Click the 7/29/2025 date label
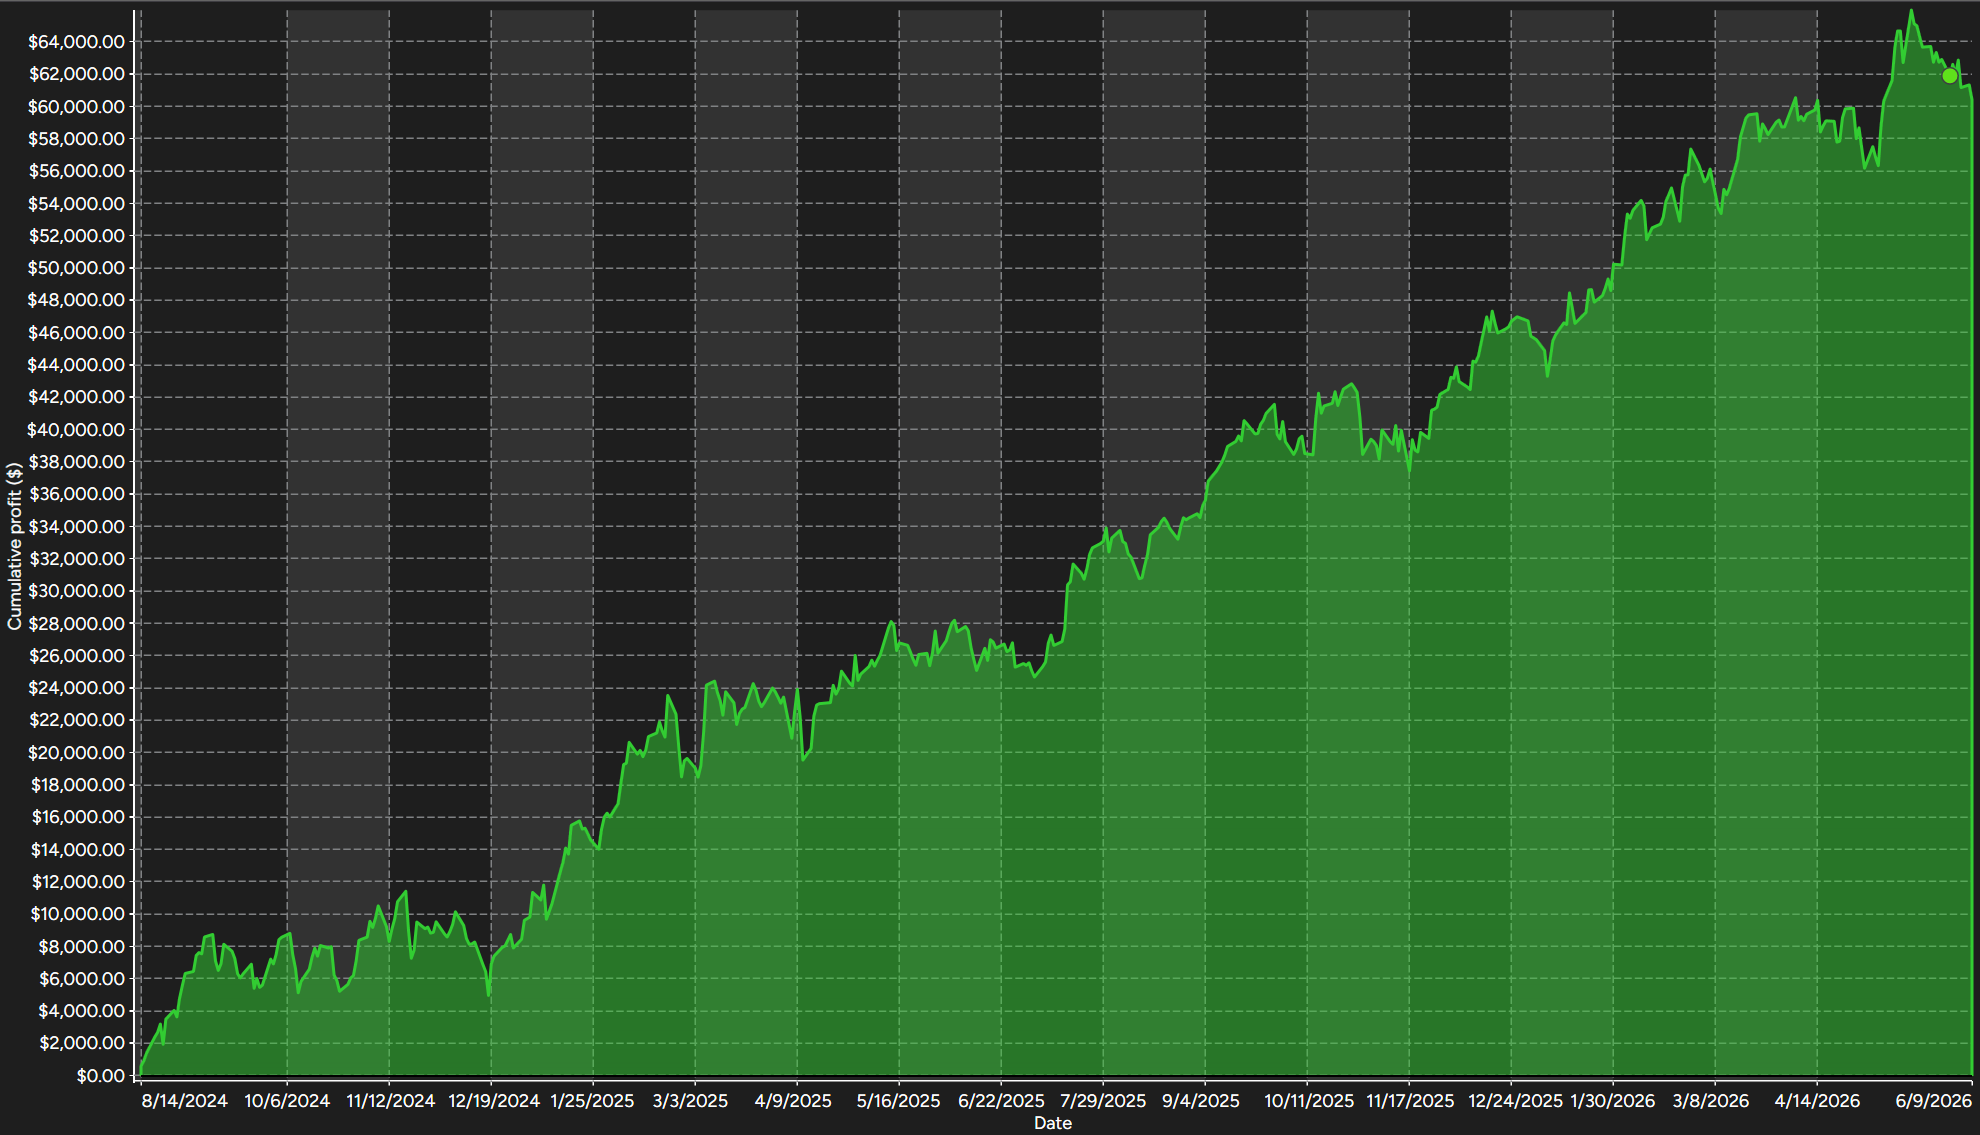Screen dimensions: 1980x1135 [1103, 1101]
